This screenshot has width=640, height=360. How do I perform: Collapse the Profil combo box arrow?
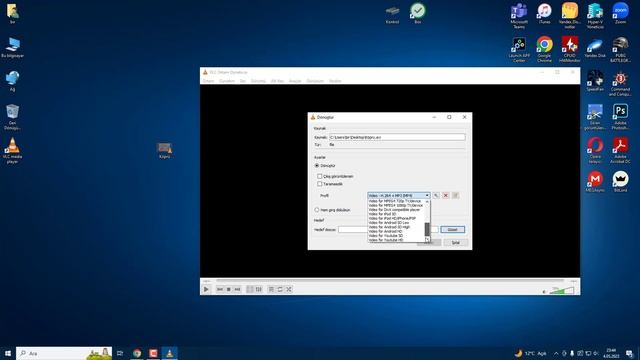click(427, 196)
